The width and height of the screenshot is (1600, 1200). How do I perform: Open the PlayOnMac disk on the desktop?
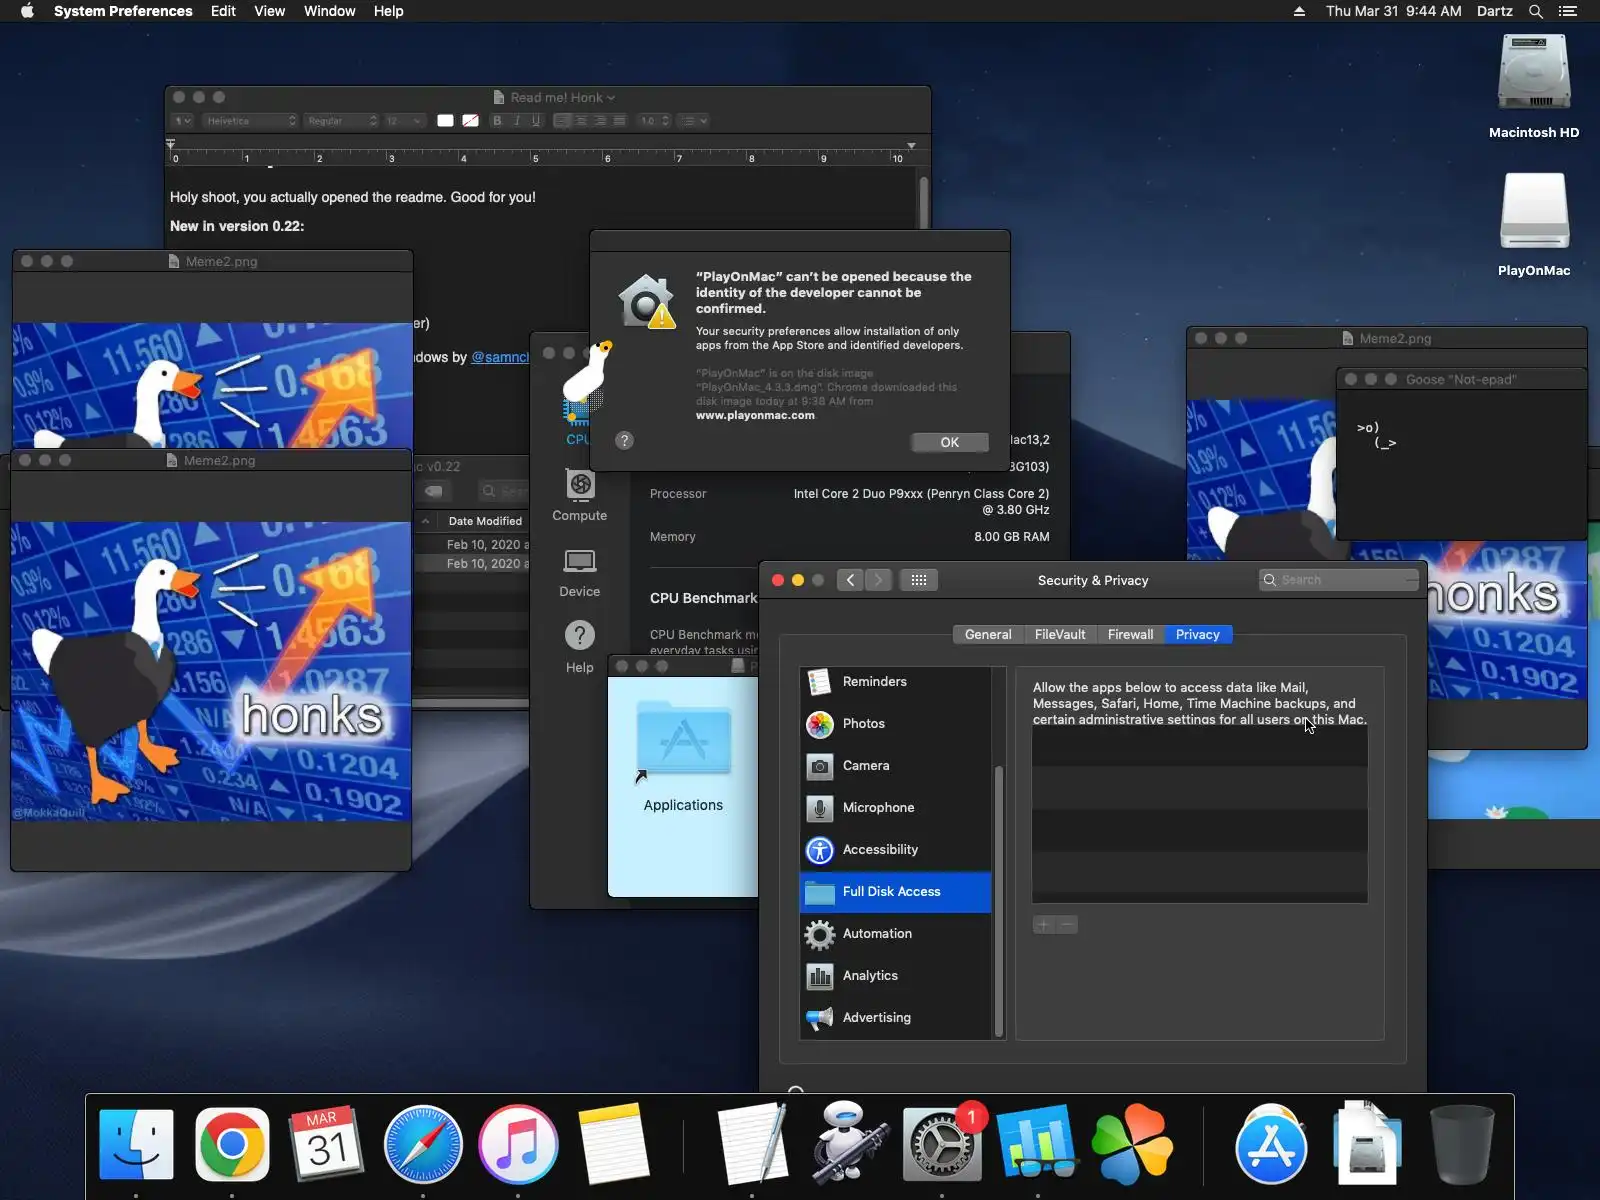pyautogui.click(x=1534, y=224)
